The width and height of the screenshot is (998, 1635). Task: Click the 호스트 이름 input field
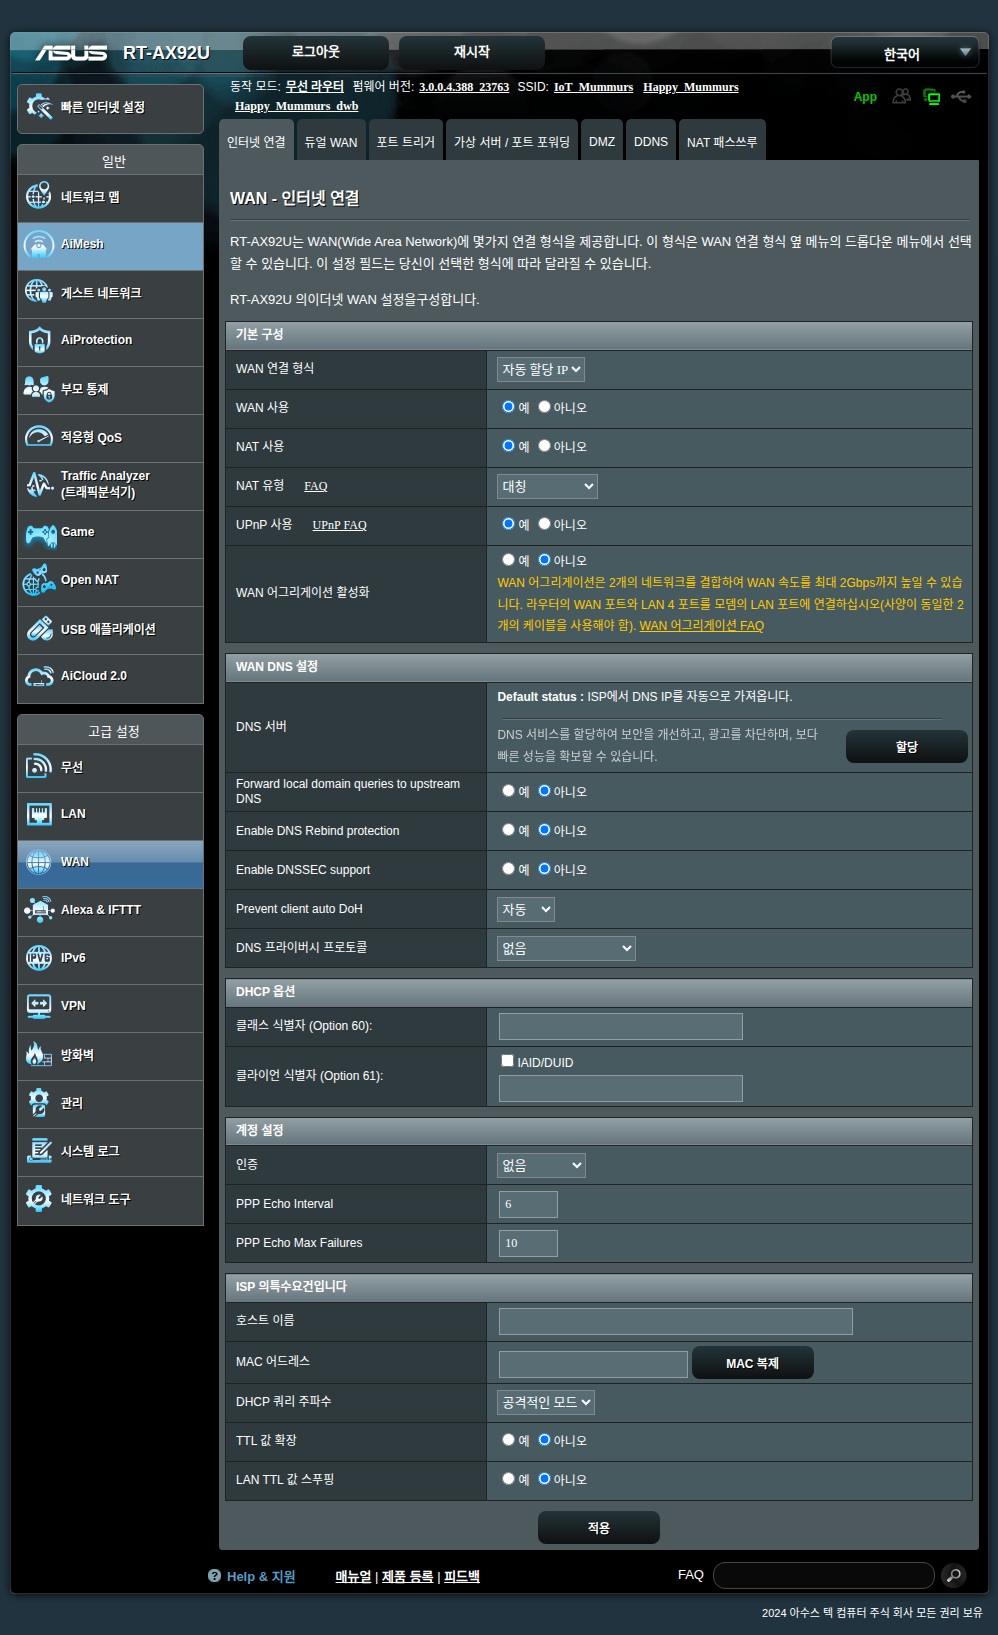tap(675, 1321)
